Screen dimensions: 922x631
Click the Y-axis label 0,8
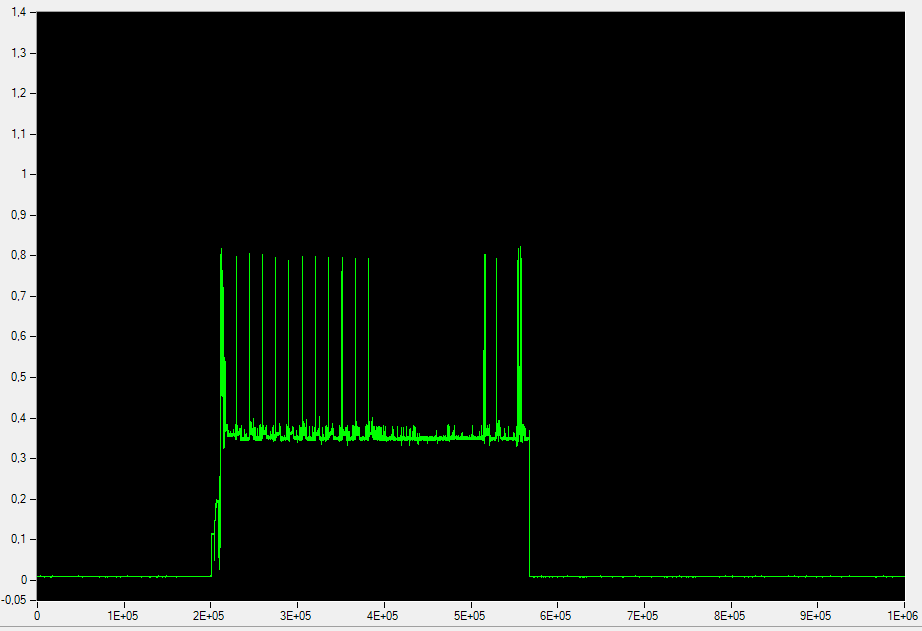(x=19, y=256)
